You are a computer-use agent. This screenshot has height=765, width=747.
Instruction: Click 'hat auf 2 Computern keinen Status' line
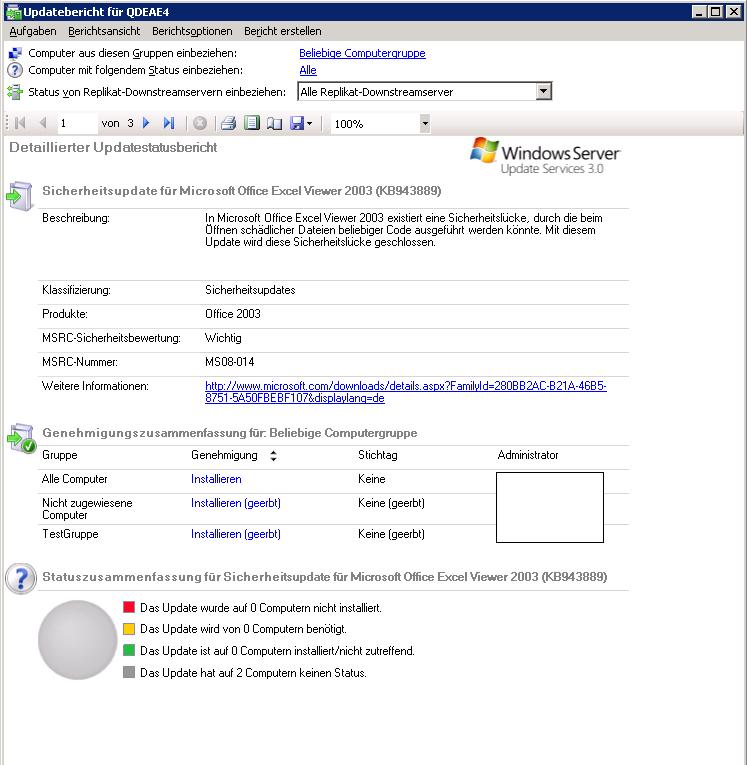253,673
